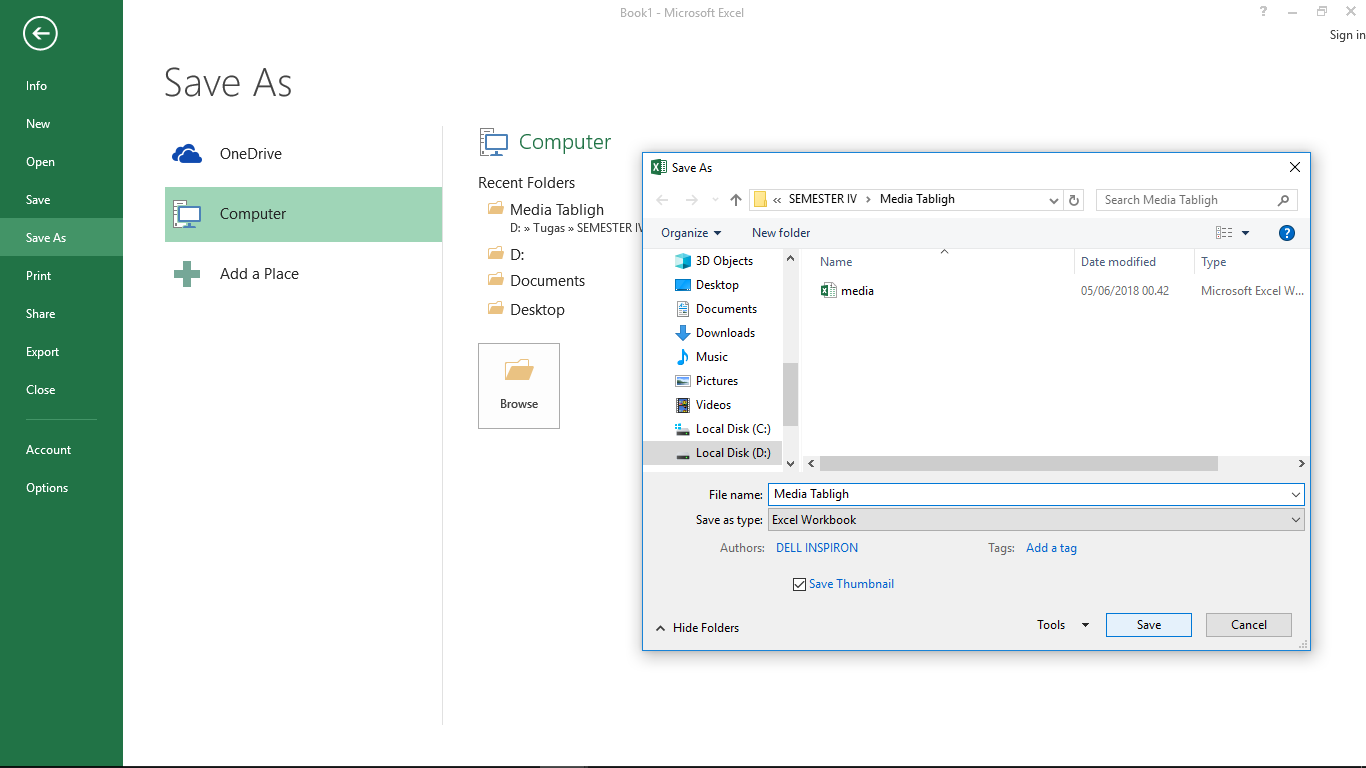Open the Tools dropdown menu

click(1063, 625)
